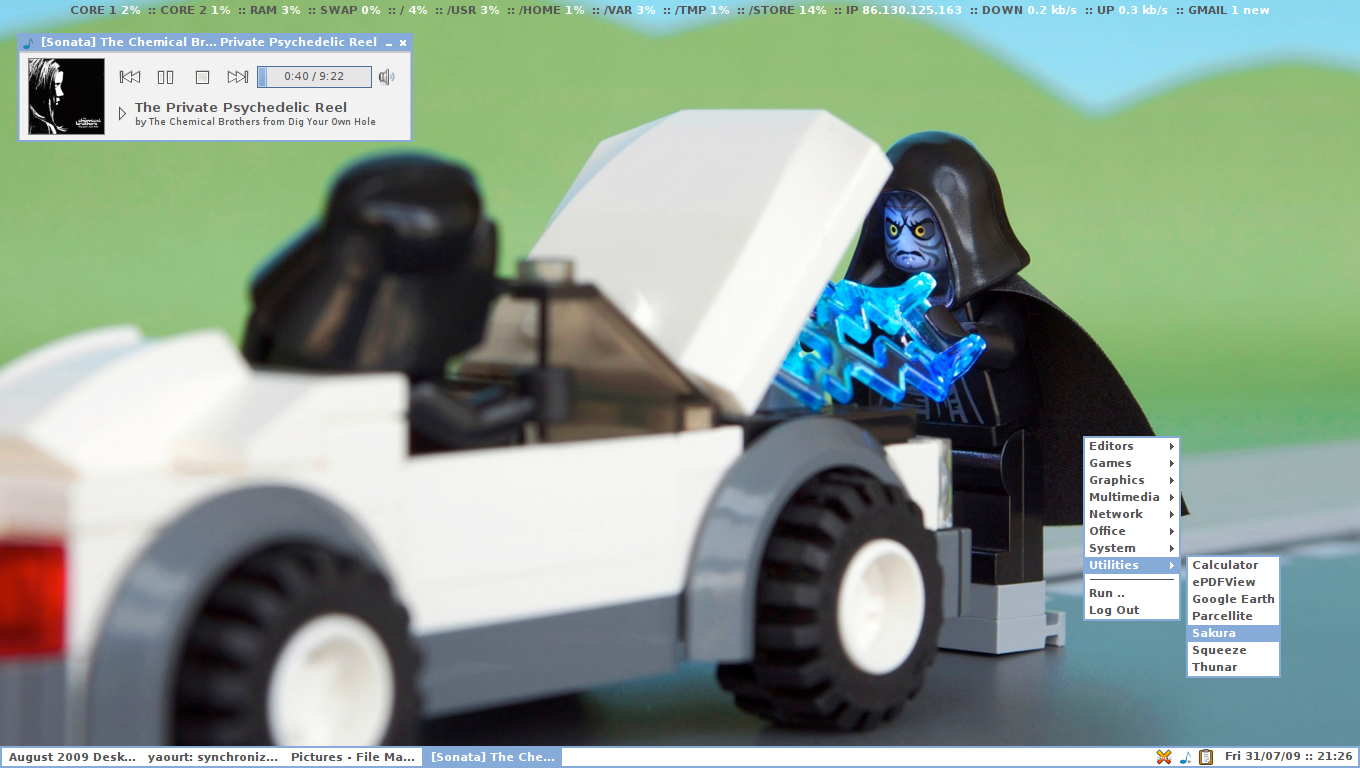Click the orange X tray icon
Viewport: 1360px width, 768px height.
point(1164,757)
